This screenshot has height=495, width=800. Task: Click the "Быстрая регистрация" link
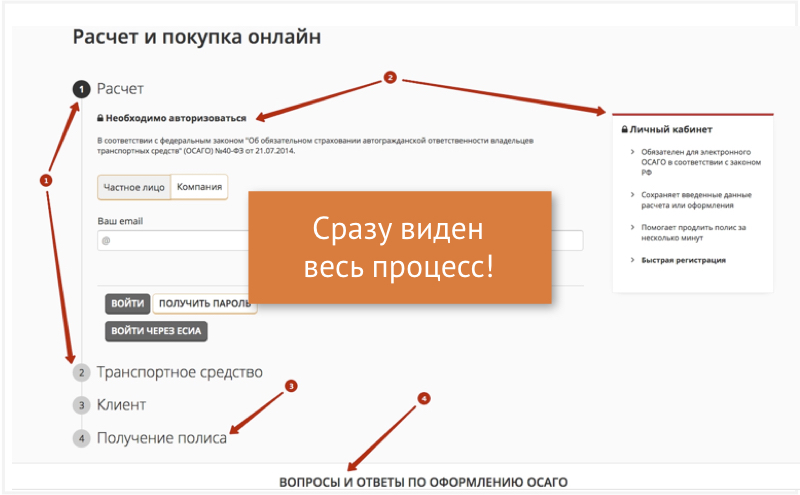click(683, 260)
